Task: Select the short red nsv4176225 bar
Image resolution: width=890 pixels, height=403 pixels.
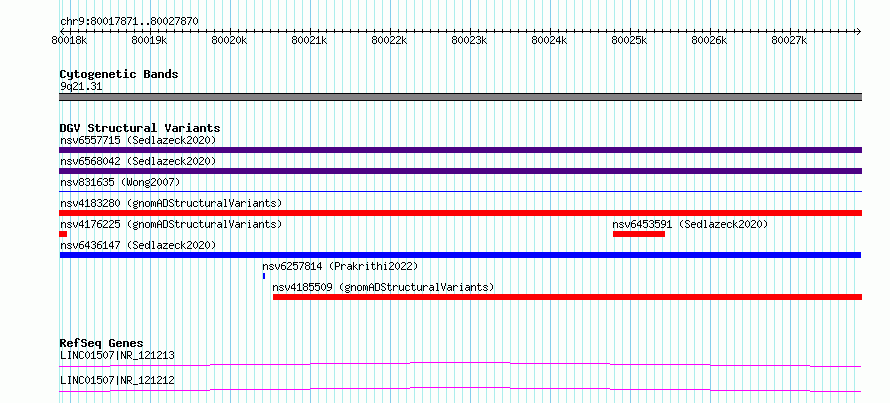Action: [x=63, y=234]
